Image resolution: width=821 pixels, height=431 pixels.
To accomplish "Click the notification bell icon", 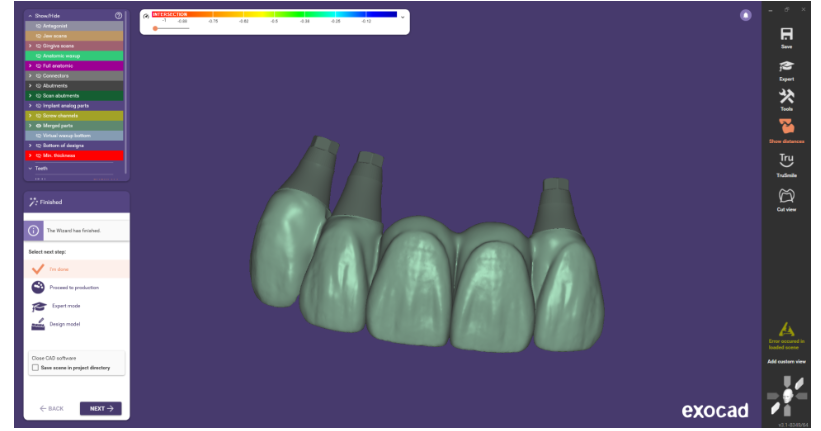I will (x=745, y=16).
